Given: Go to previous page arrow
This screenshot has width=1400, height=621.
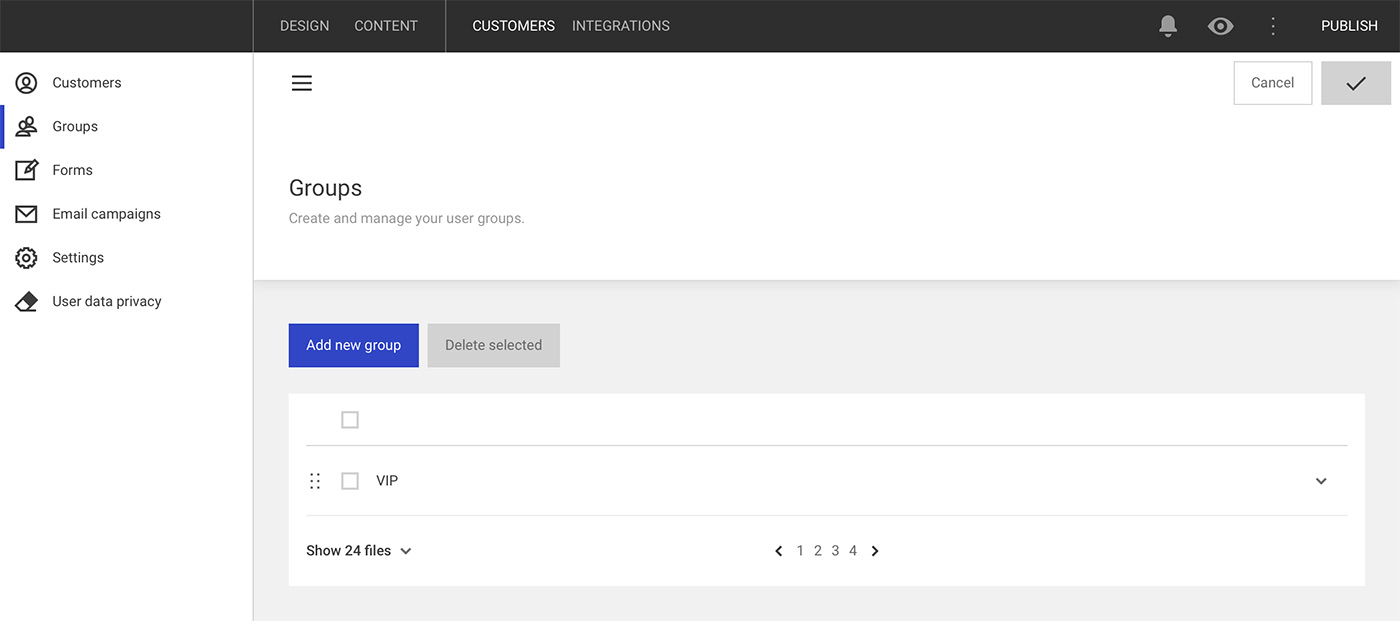Looking at the screenshot, I should pyautogui.click(x=779, y=551).
